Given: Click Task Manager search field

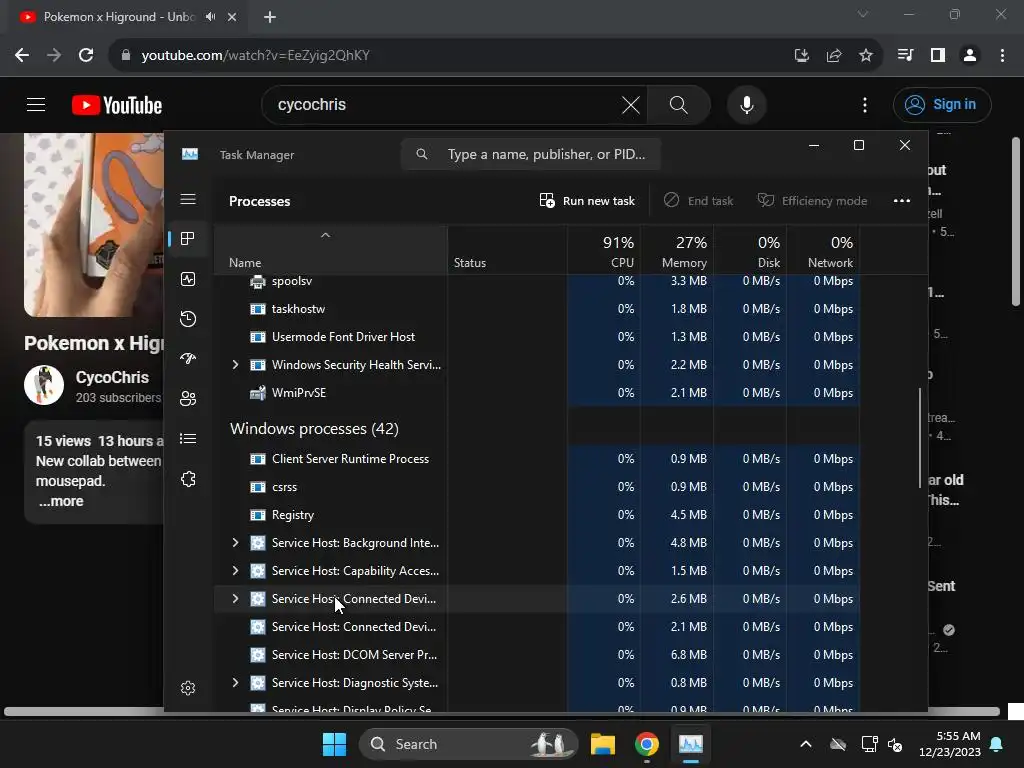Looking at the screenshot, I should pyautogui.click(x=531, y=154).
